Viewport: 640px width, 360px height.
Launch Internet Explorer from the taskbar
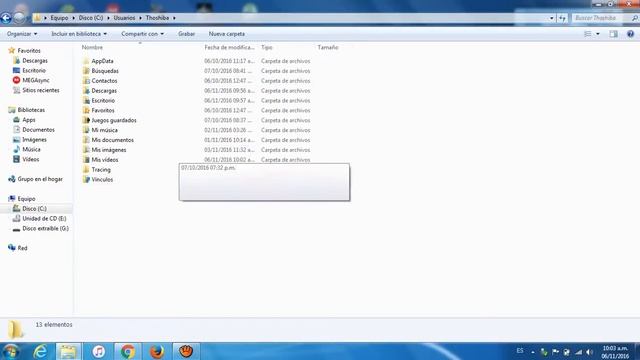(x=40, y=351)
